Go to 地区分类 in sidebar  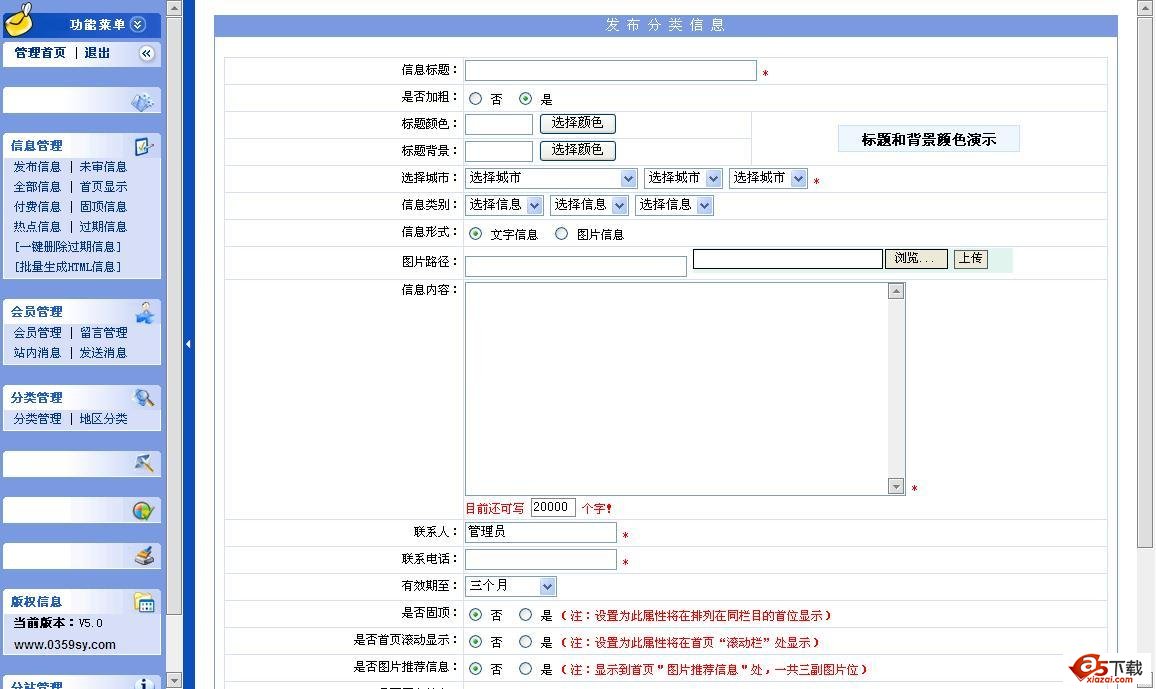pyautogui.click(x=104, y=419)
